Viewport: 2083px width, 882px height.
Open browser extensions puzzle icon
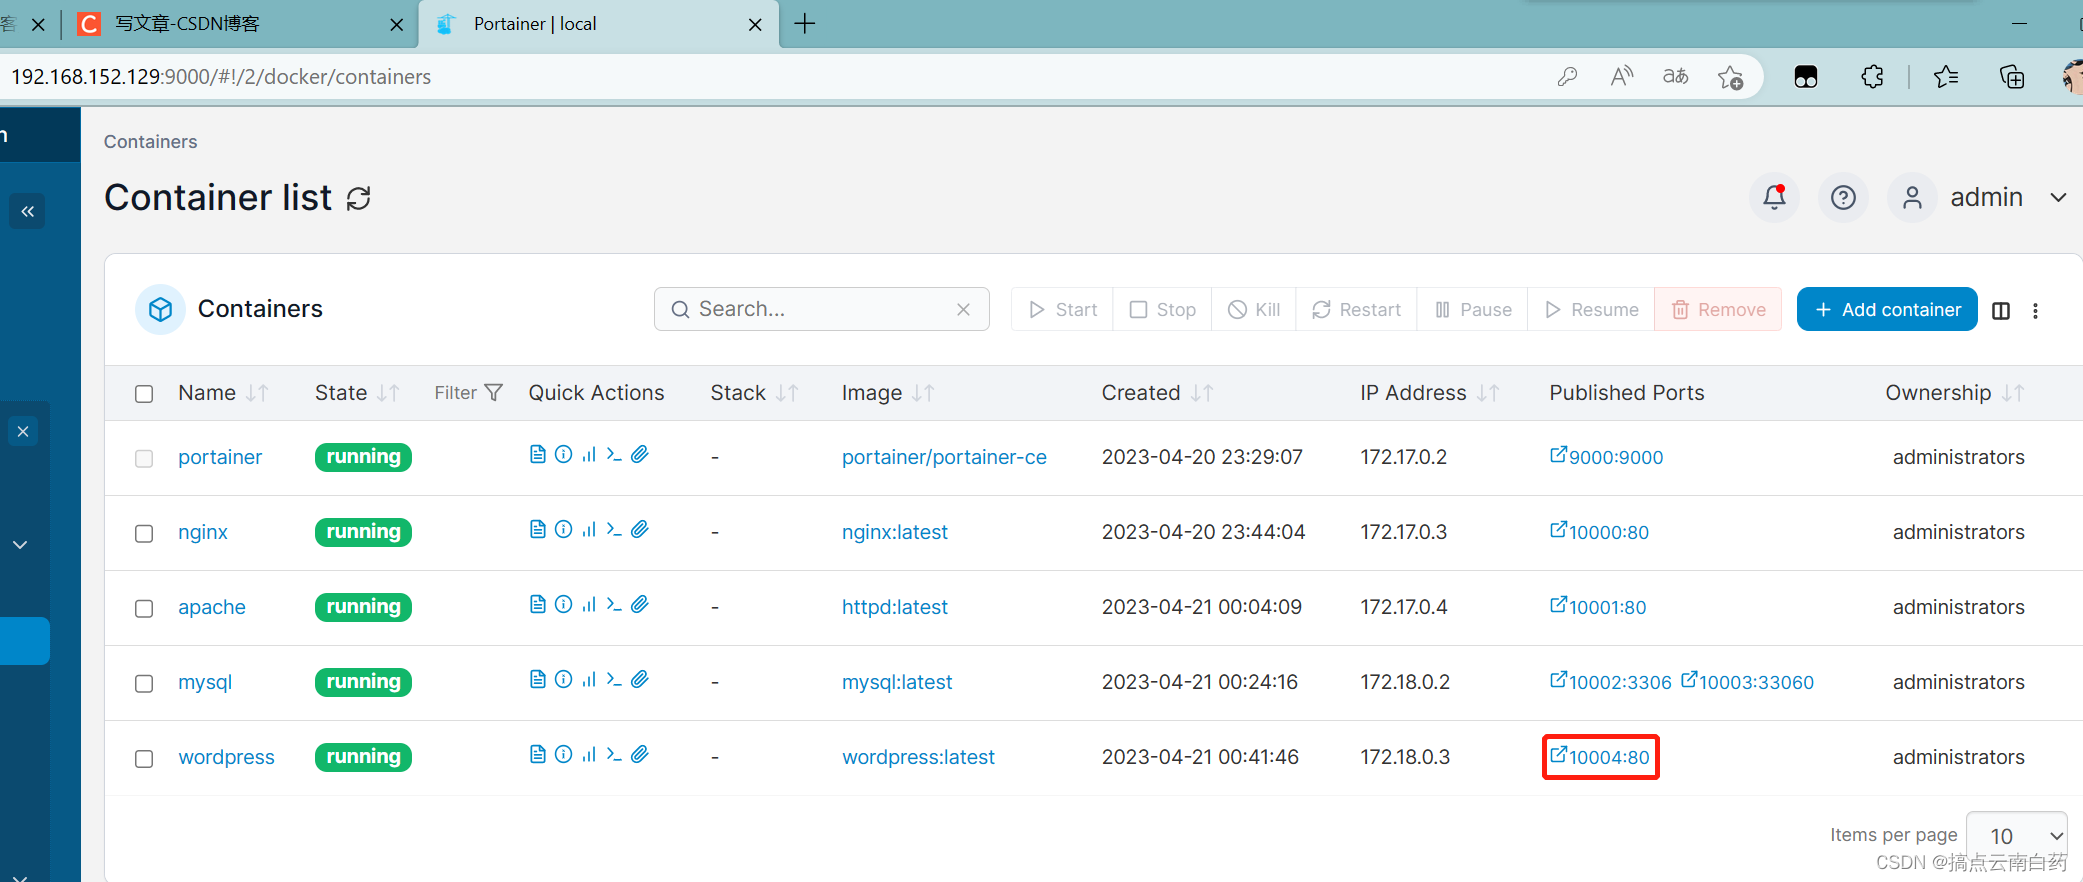point(1872,77)
